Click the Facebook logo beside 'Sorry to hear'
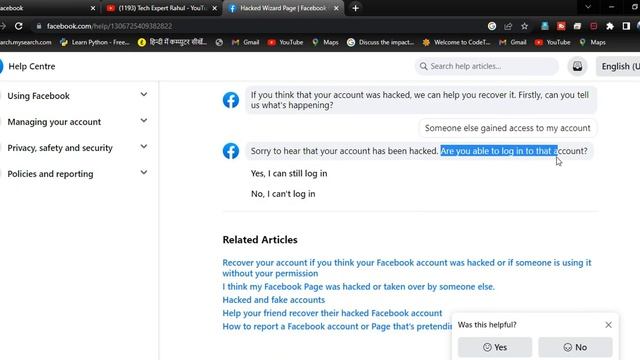 pos(231,151)
